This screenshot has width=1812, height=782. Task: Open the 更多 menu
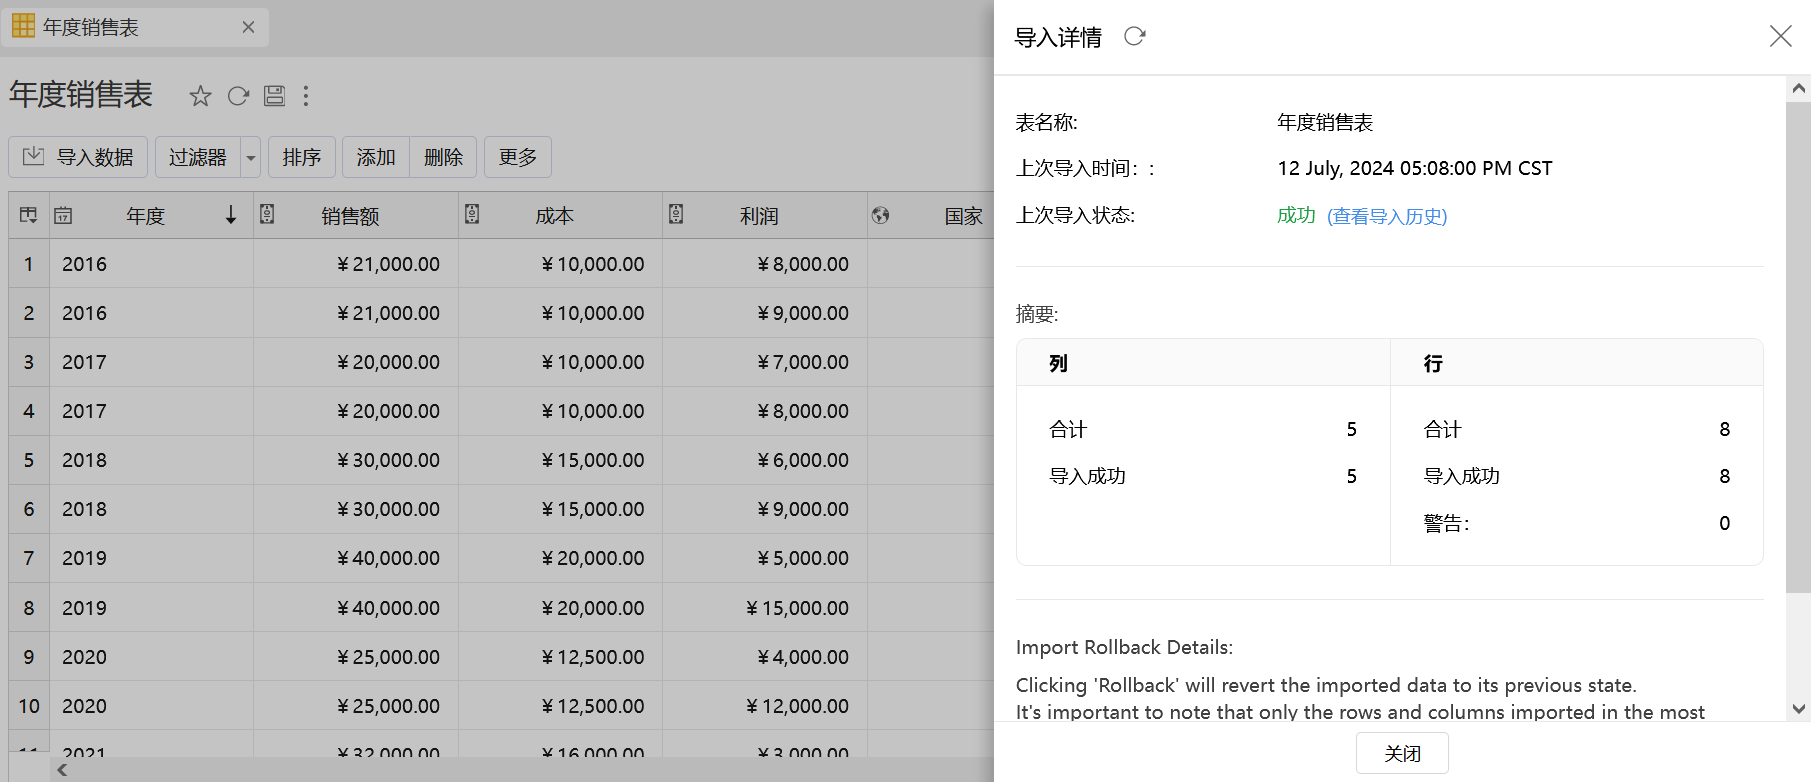518,157
